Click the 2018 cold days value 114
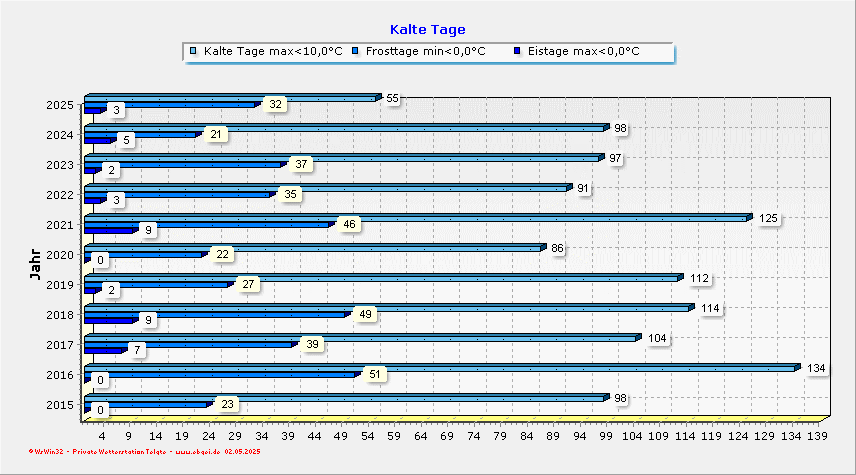This screenshot has width=856, height=475. [x=710, y=308]
